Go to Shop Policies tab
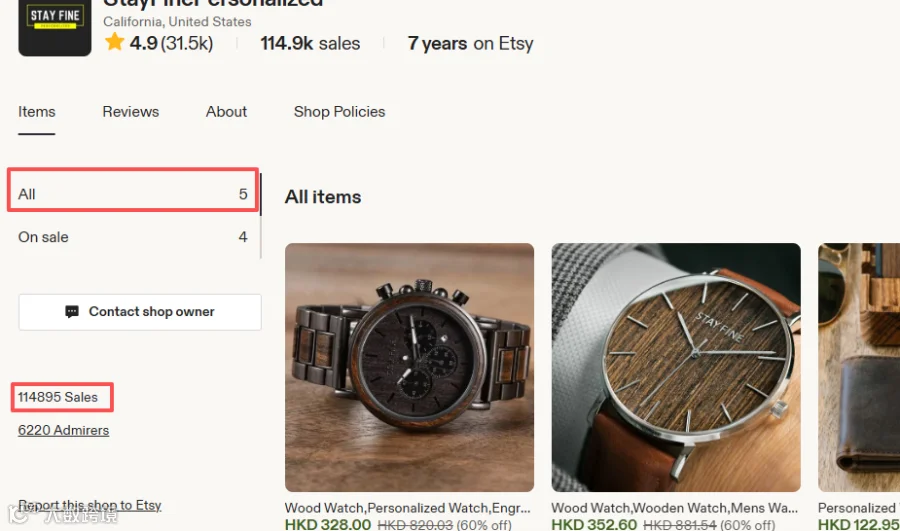Screen dimensions: 900x531 click(339, 112)
